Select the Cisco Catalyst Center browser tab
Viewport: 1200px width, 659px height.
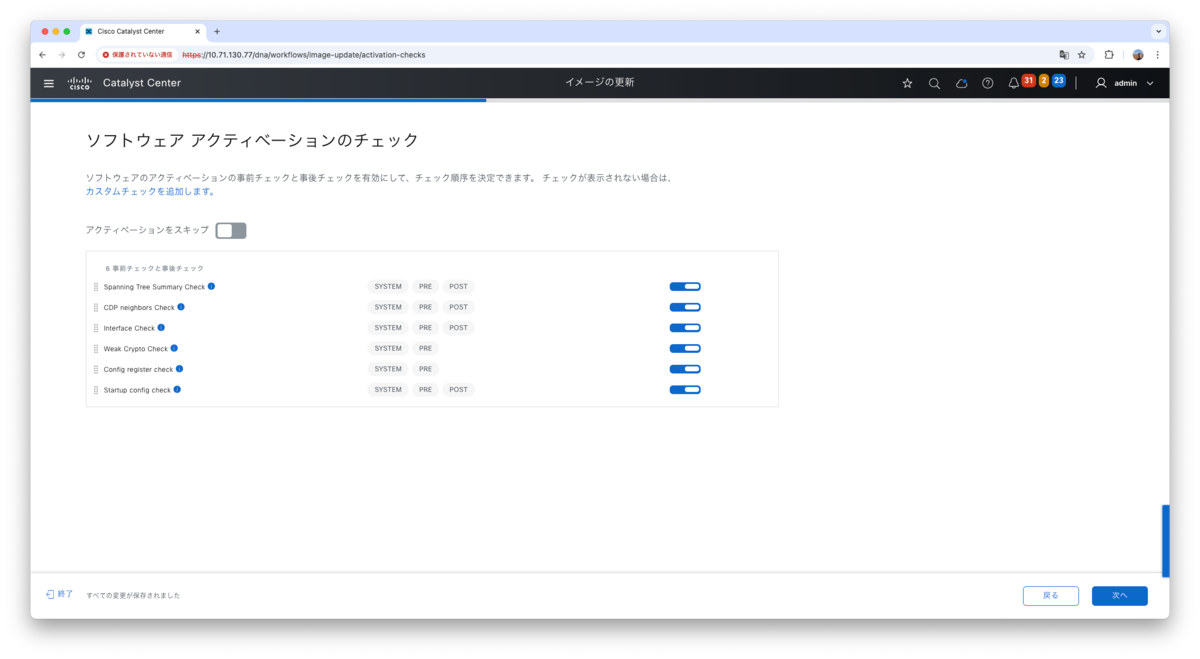[141, 31]
